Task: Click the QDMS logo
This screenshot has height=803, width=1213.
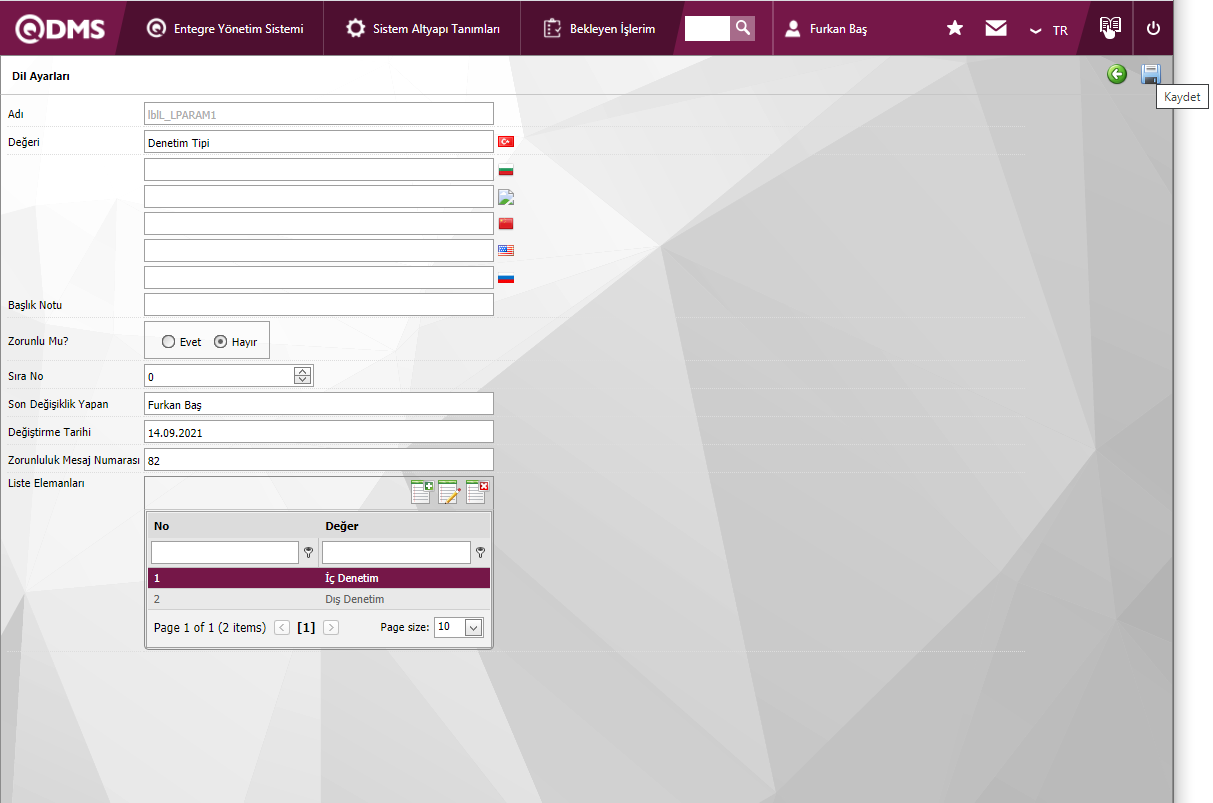Action: (60, 29)
